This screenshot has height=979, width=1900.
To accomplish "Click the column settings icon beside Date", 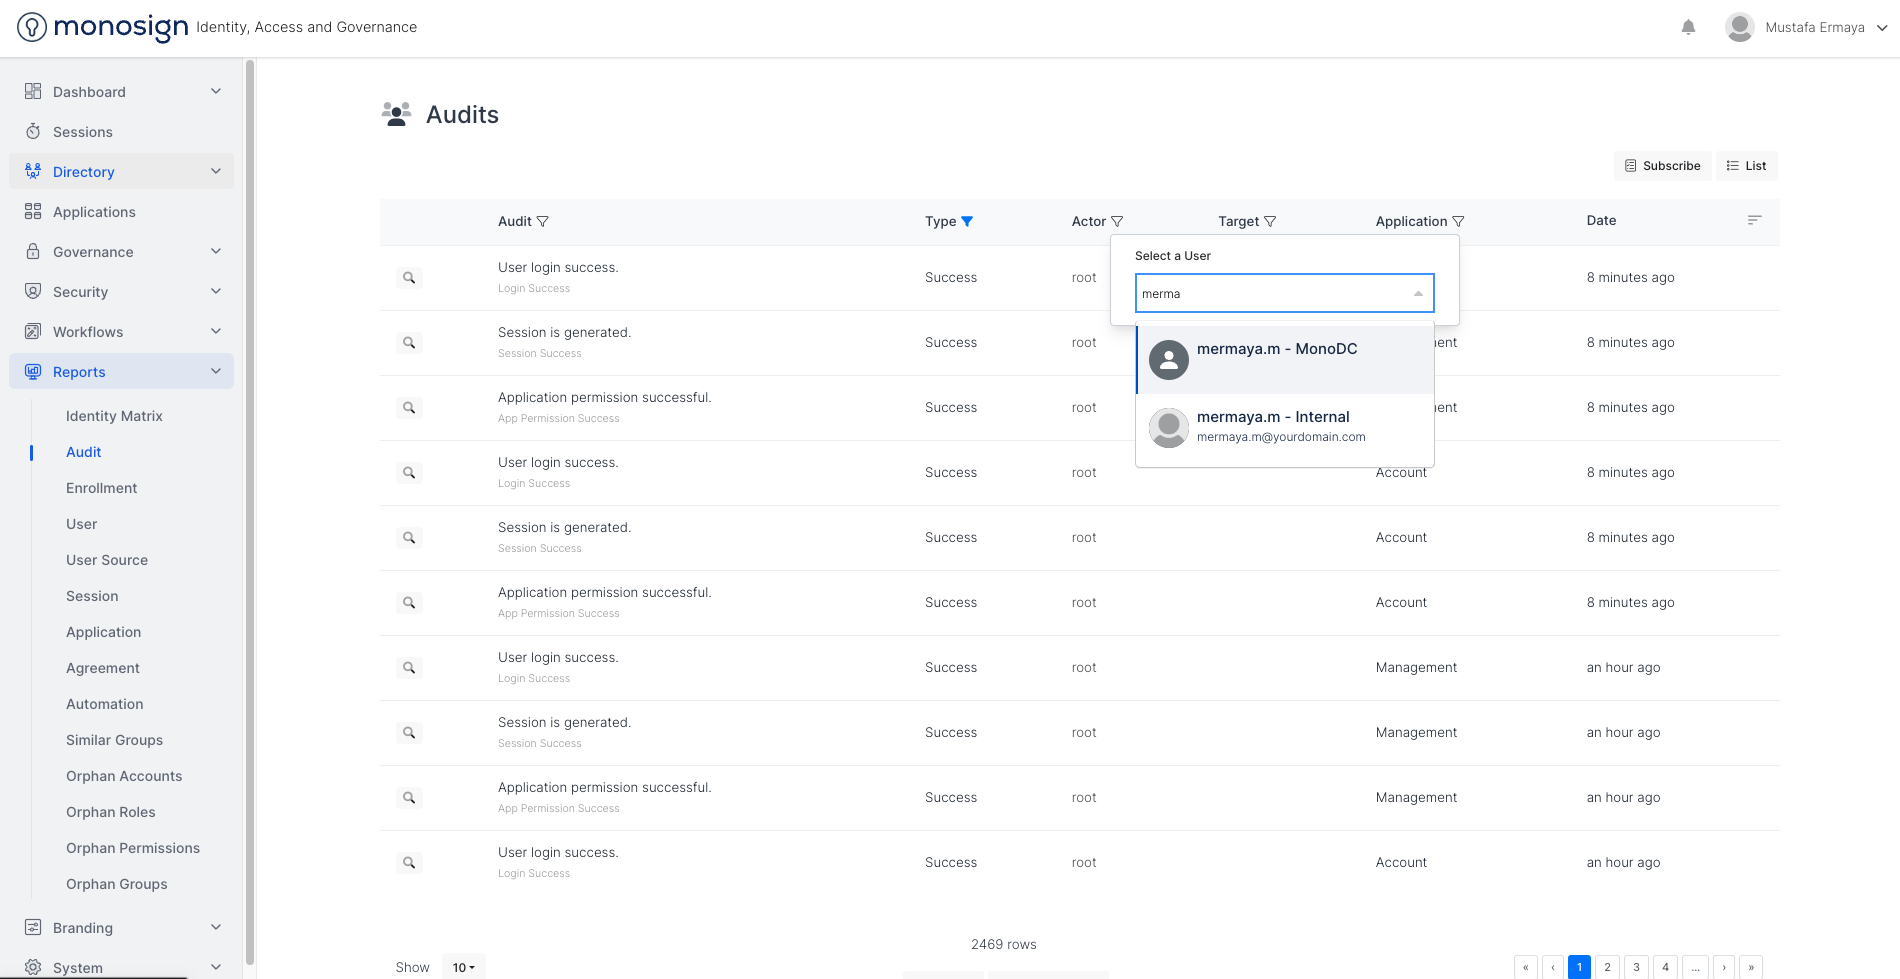I will coord(1754,220).
